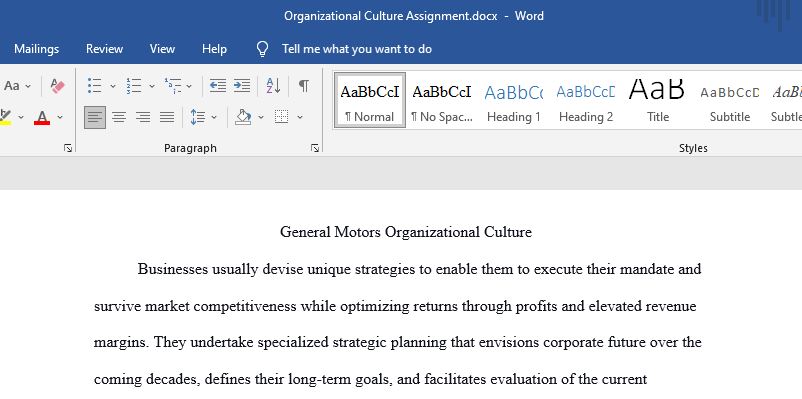Image resolution: width=802 pixels, height=399 pixels.
Task: Toggle Justify paragraph alignment
Action: point(167,118)
